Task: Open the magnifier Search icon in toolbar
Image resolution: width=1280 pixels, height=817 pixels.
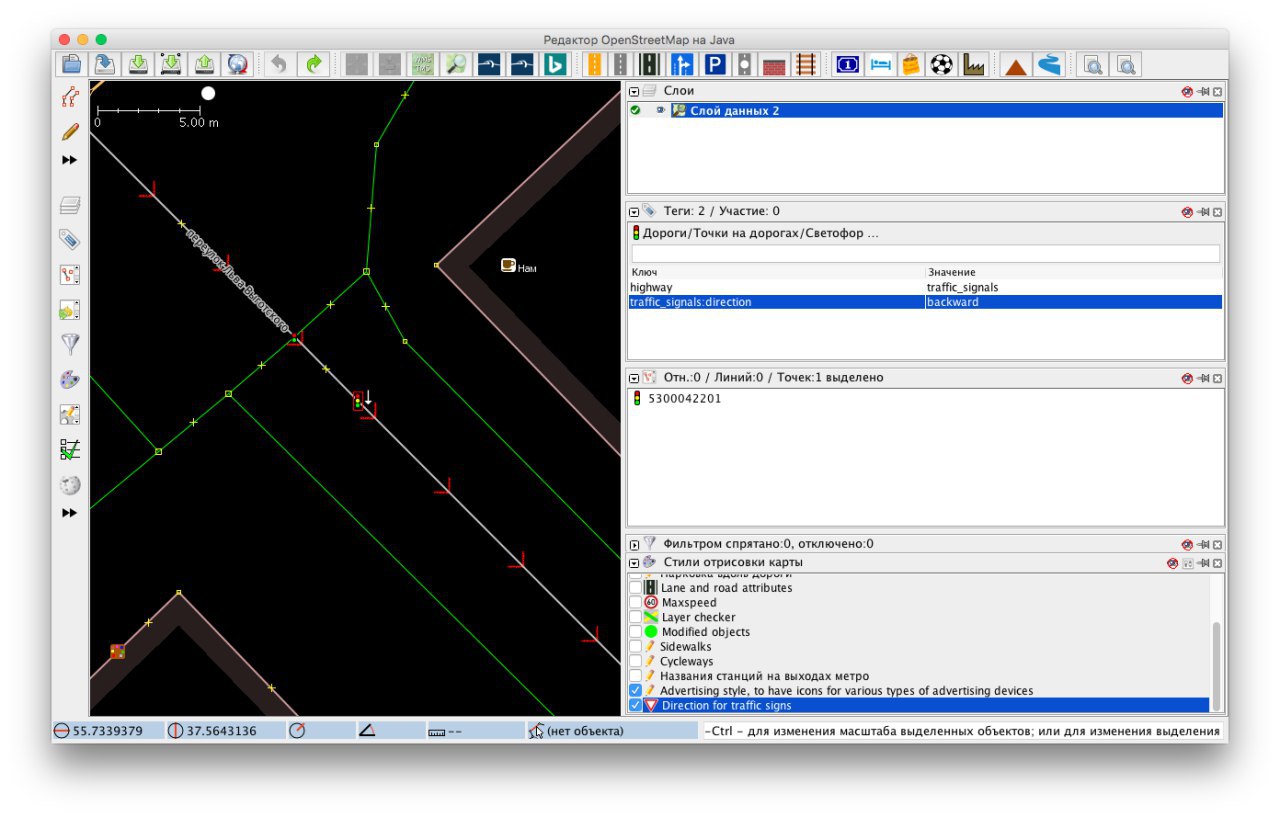Action: coord(456,64)
